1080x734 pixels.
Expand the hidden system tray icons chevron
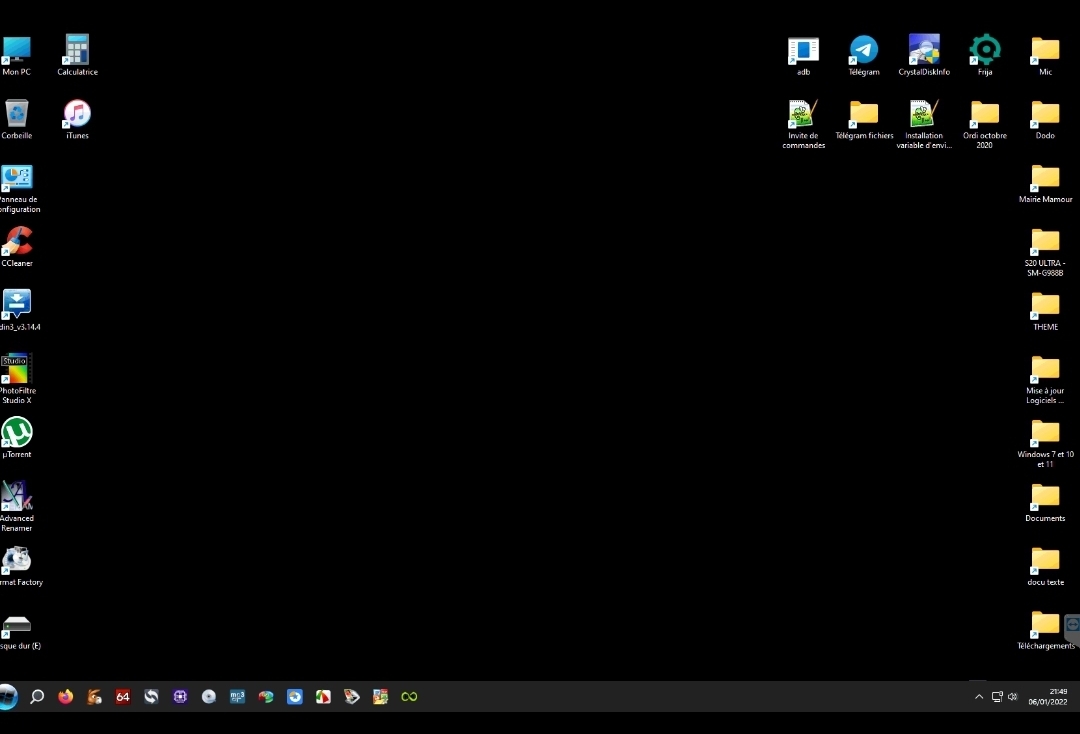point(979,697)
